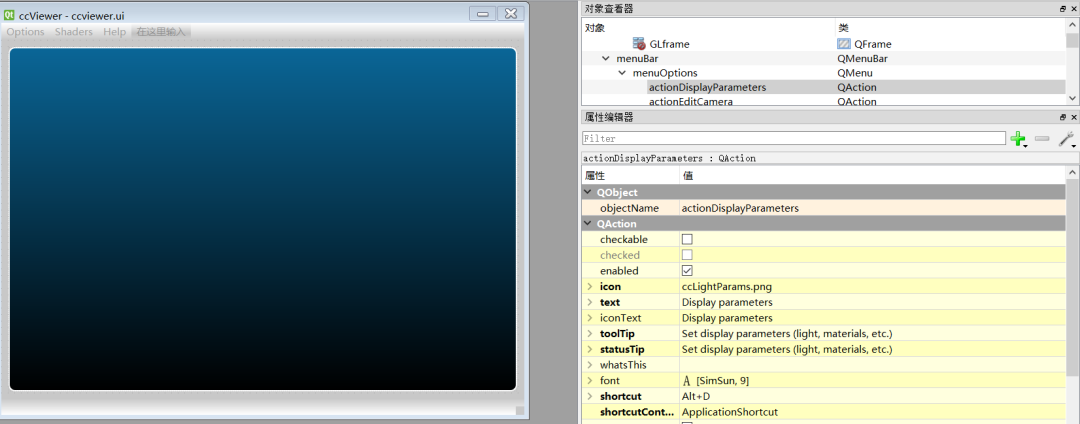Image resolution: width=1080 pixels, height=424 pixels.
Task: Float the 属性编辑器 panel with its dock icon
Action: 1063,118
